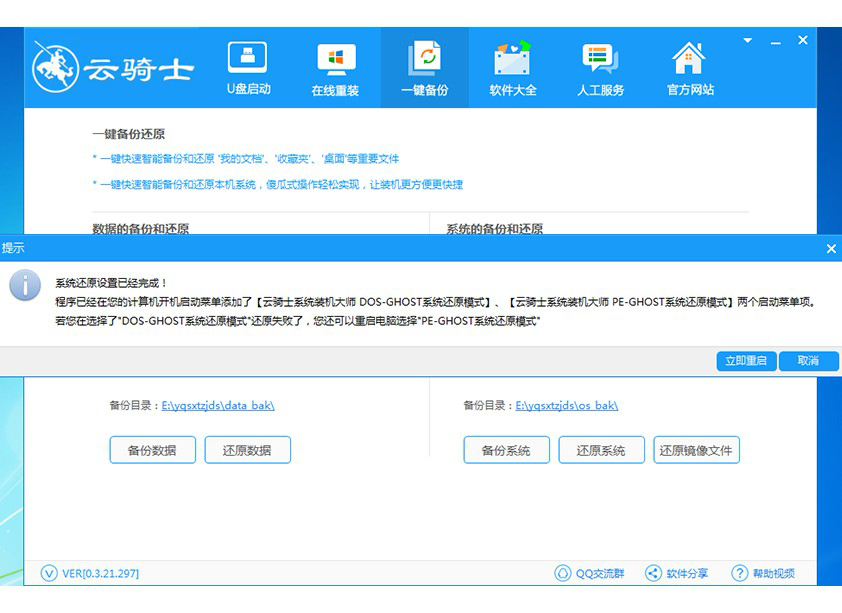
Task: Open the os_bak backup directory link
Action: [x=567, y=405]
